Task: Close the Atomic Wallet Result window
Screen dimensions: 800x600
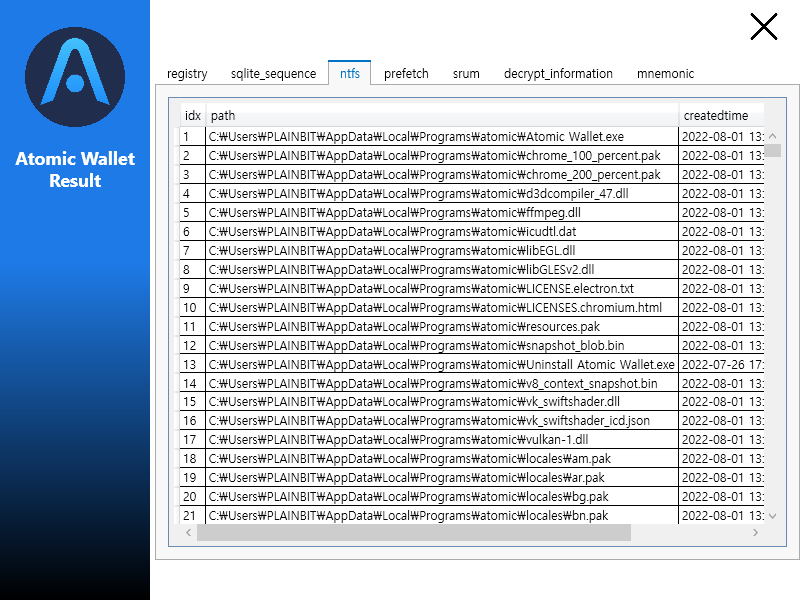Action: tap(763, 27)
